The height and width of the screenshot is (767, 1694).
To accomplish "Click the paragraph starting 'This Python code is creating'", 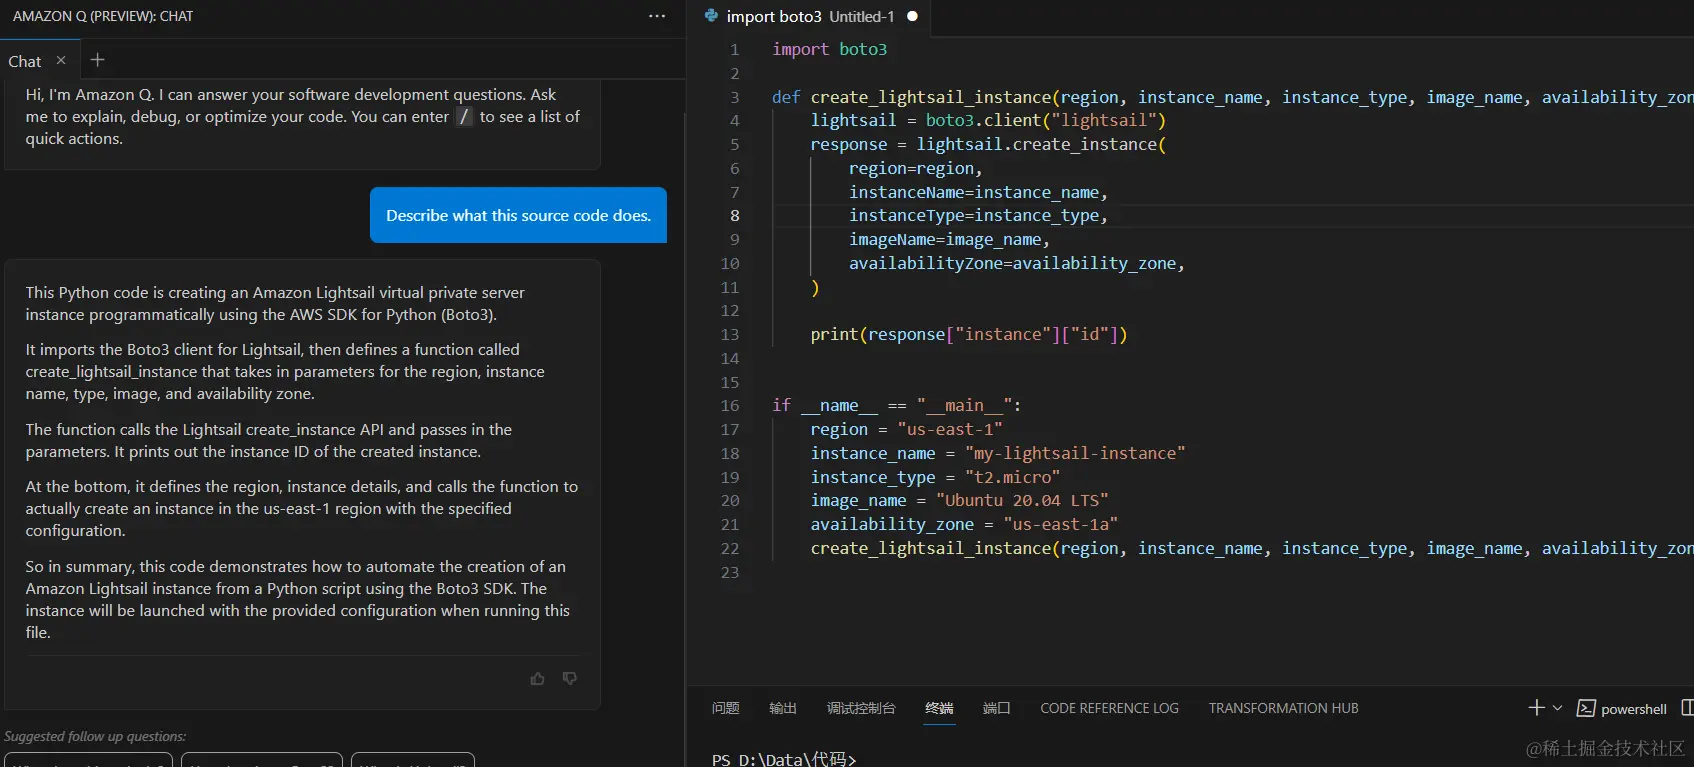I will coord(276,304).
